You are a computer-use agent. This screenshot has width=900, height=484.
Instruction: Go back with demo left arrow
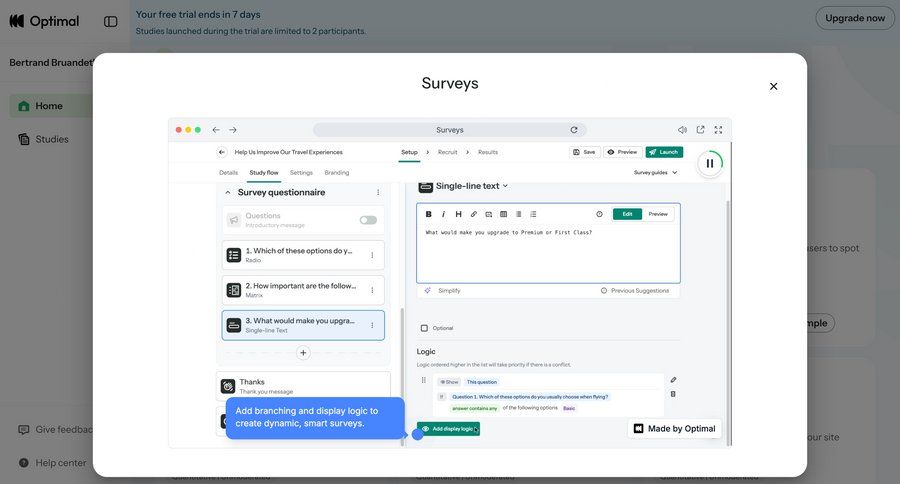[216, 130]
